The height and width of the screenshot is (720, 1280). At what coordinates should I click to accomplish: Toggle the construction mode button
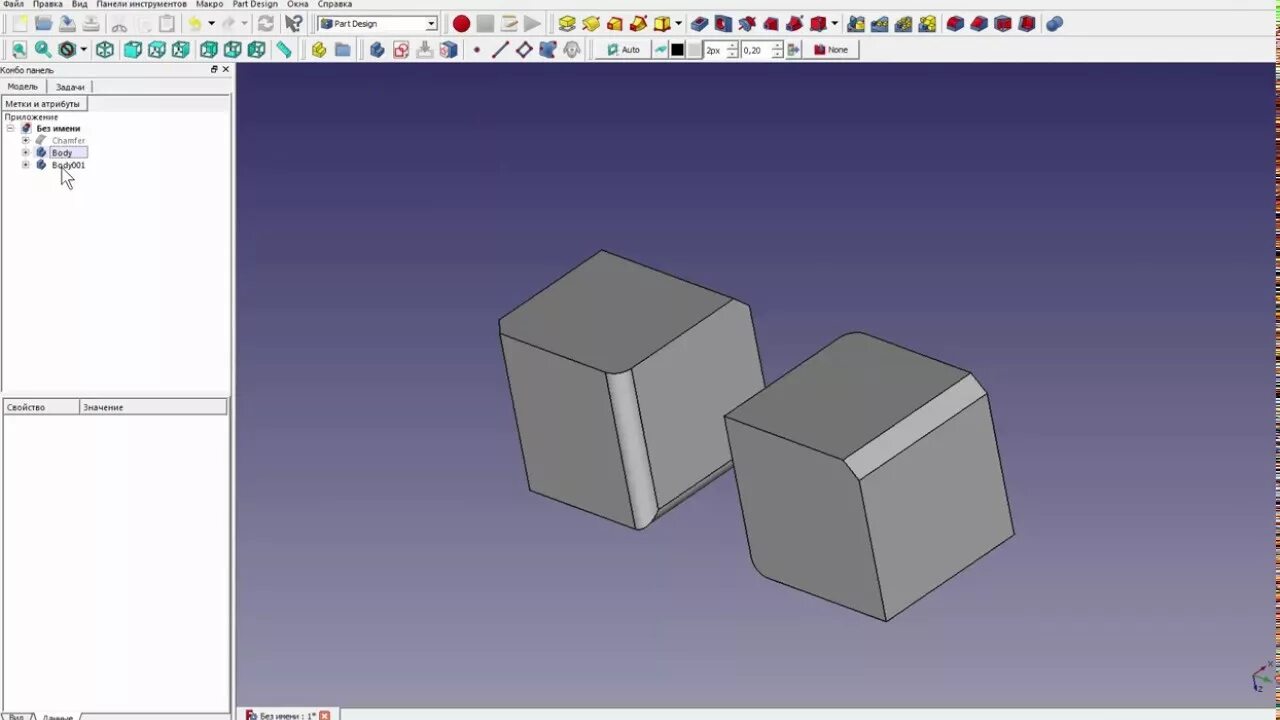pos(661,49)
